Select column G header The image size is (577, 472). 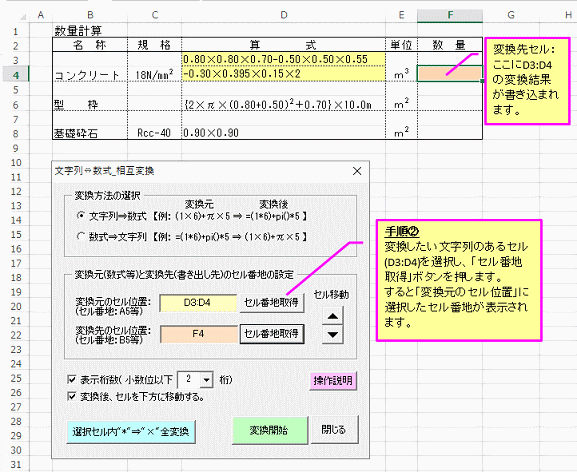511,15
